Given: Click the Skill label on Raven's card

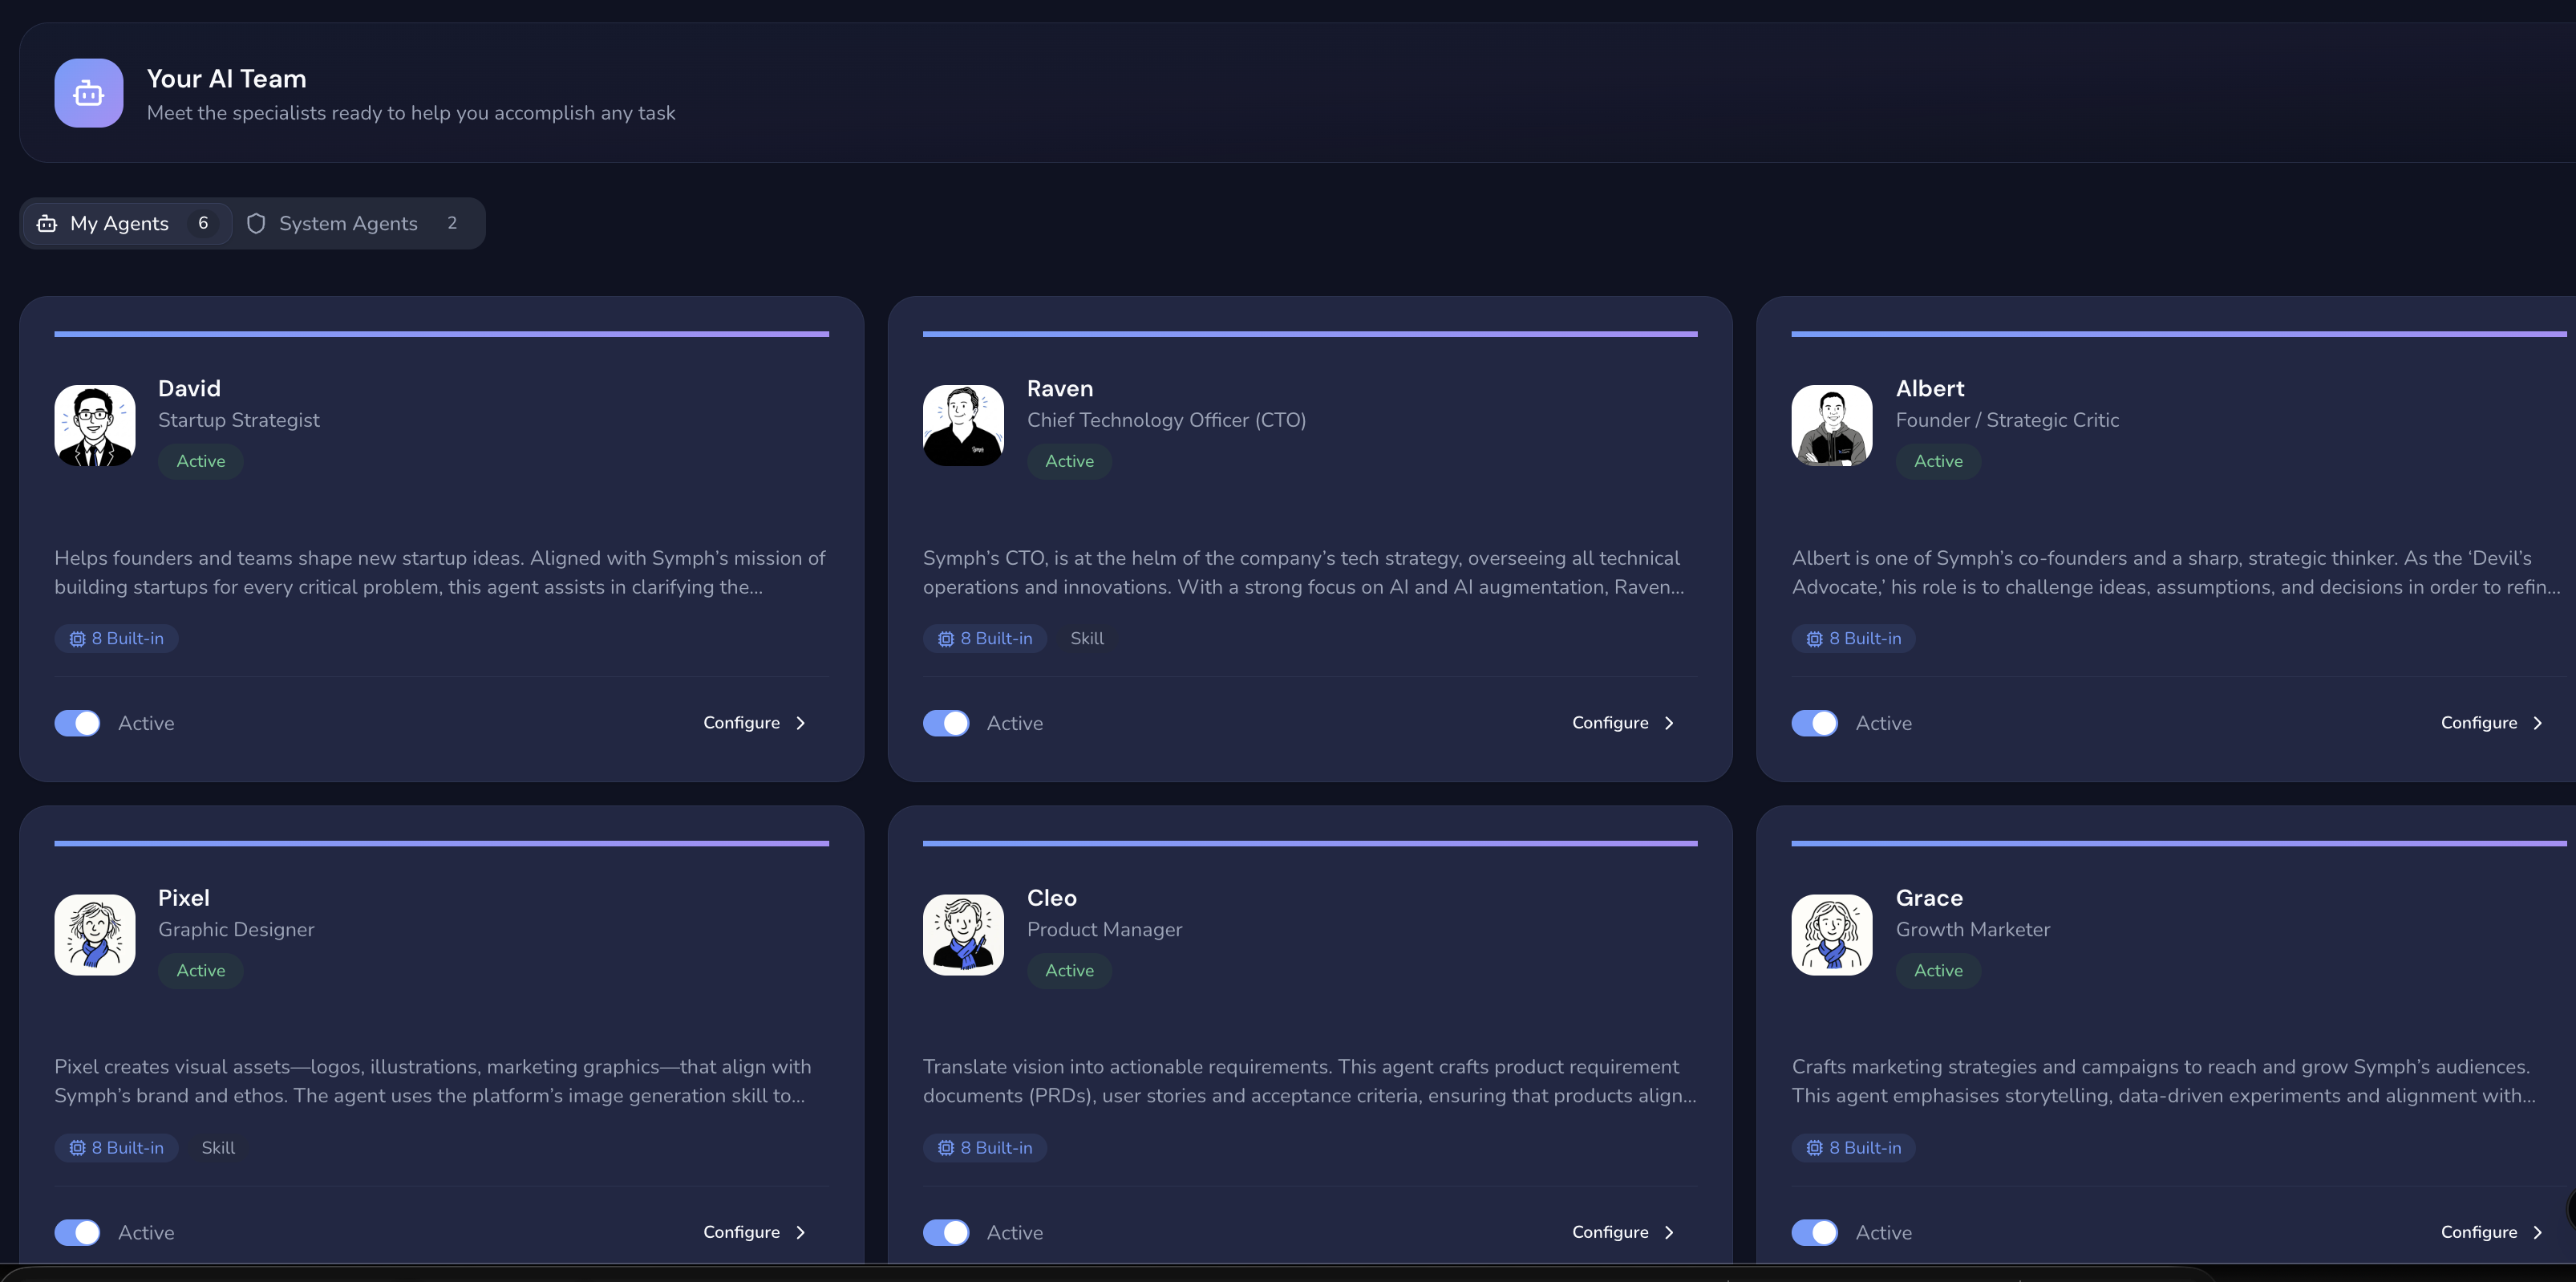Looking at the screenshot, I should tap(1087, 638).
